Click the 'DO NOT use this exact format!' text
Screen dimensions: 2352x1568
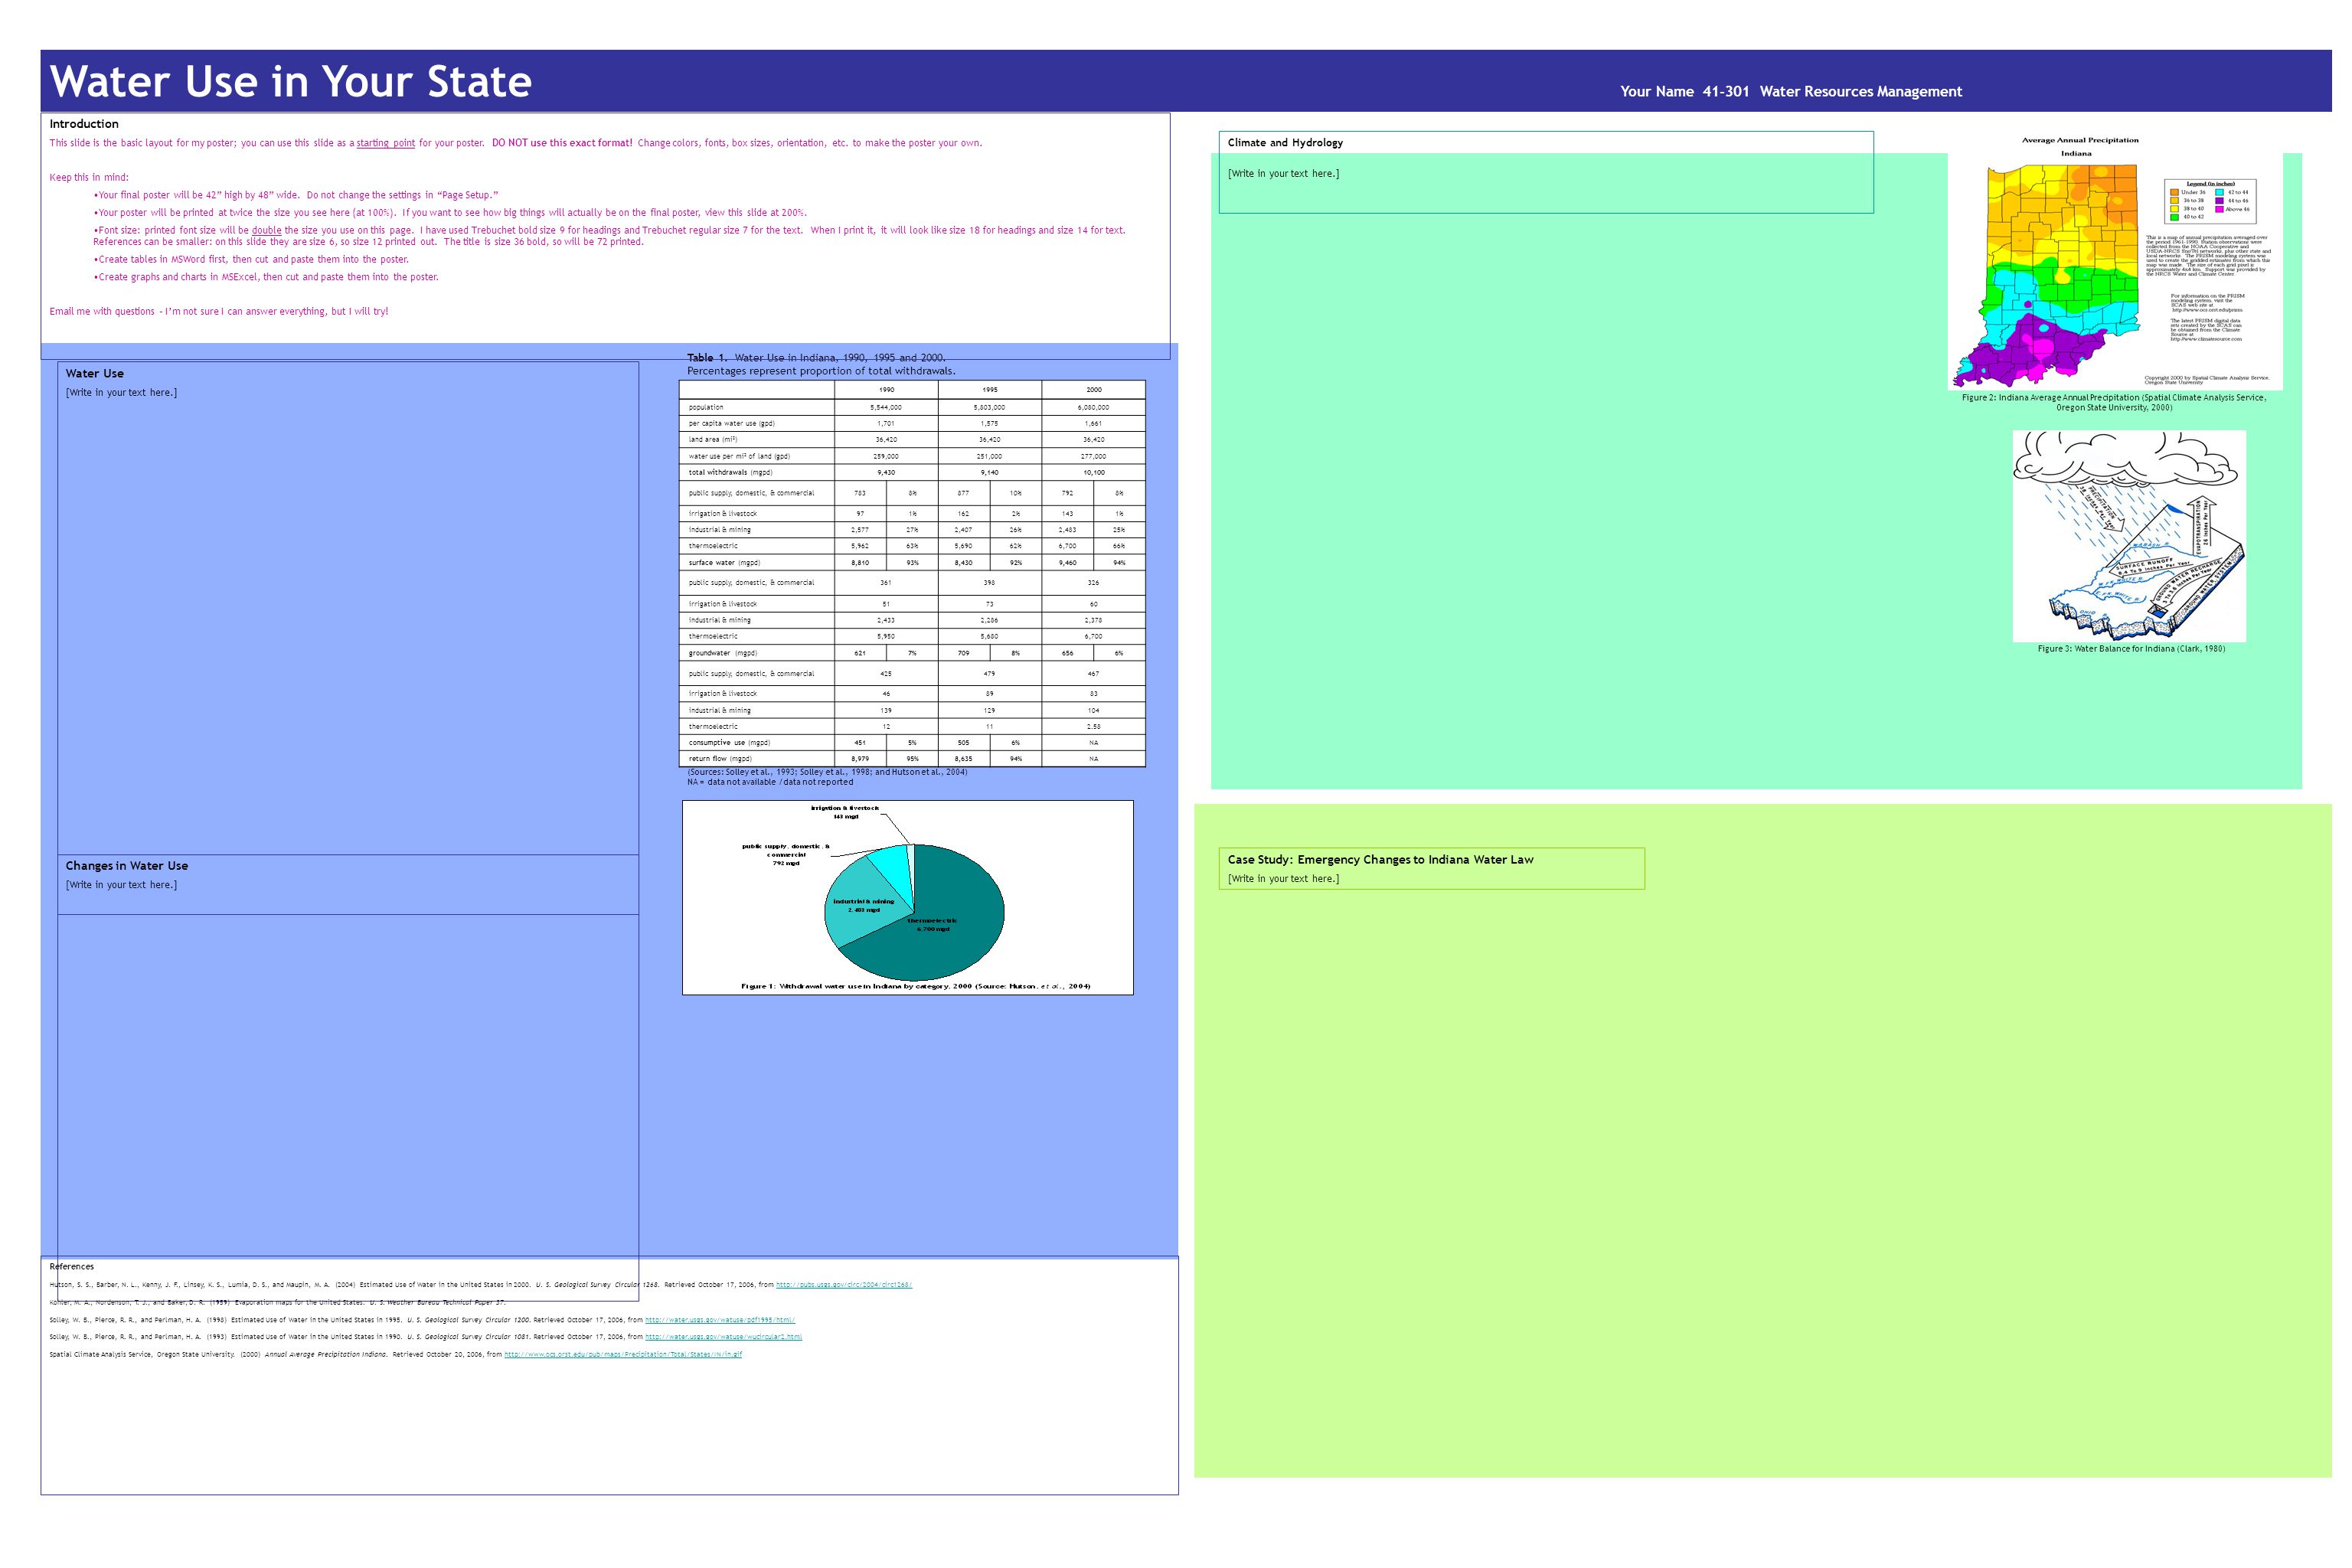[562, 143]
